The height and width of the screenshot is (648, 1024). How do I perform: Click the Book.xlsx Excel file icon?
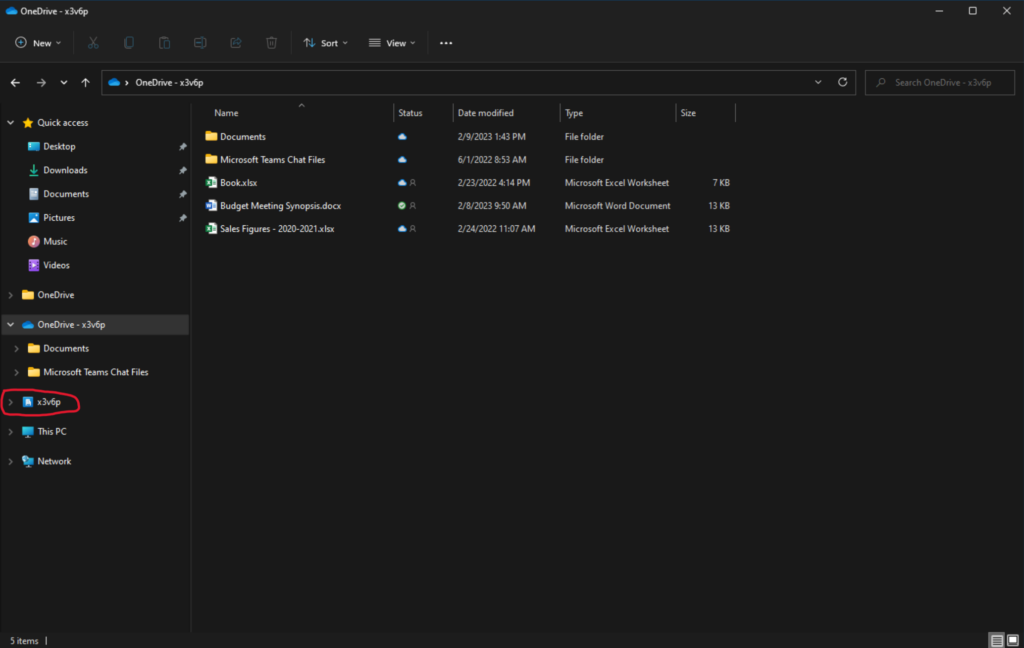[x=211, y=183]
